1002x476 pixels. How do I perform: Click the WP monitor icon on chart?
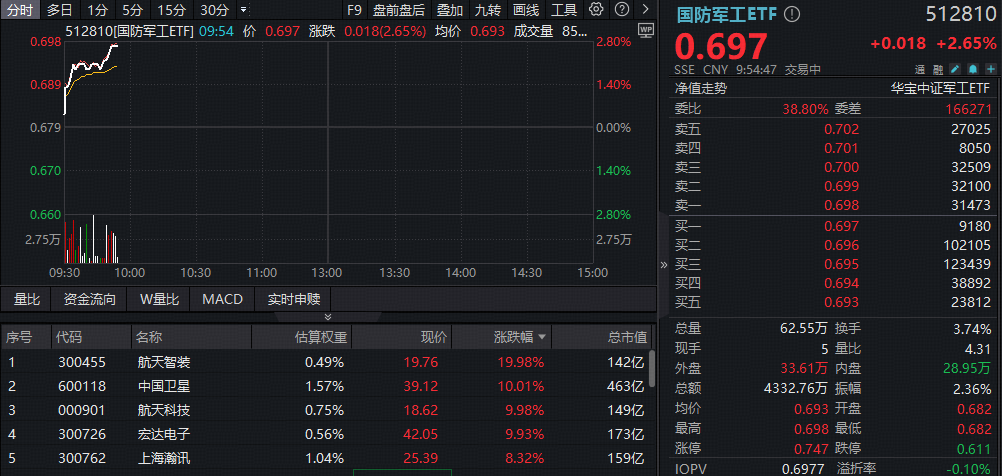(645, 30)
